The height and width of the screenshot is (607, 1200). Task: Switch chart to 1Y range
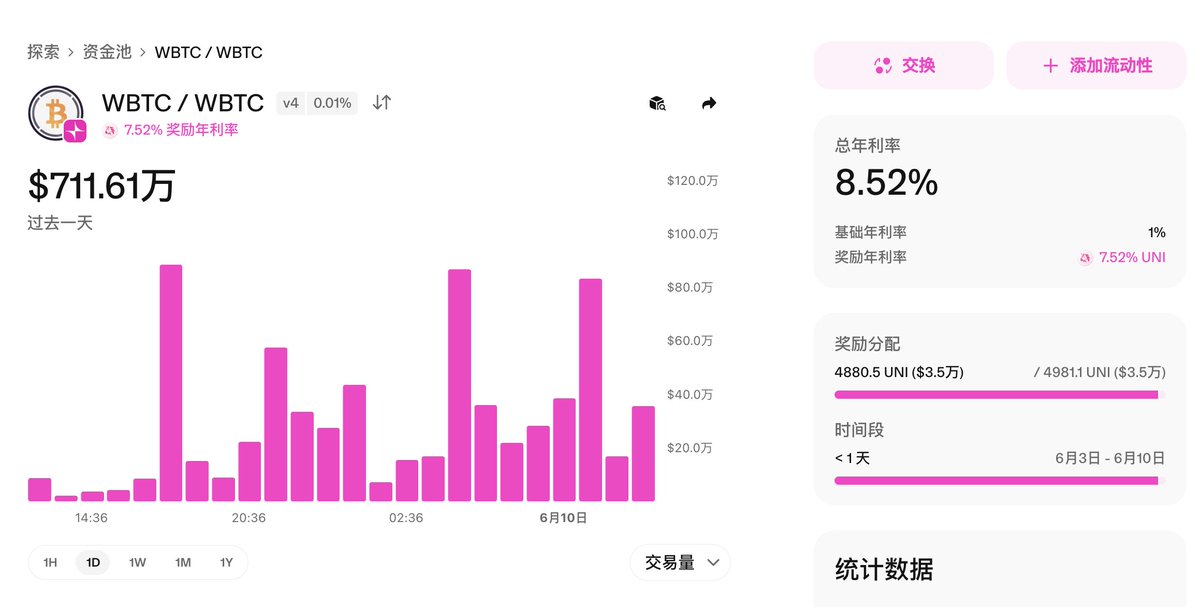[226, 562]
